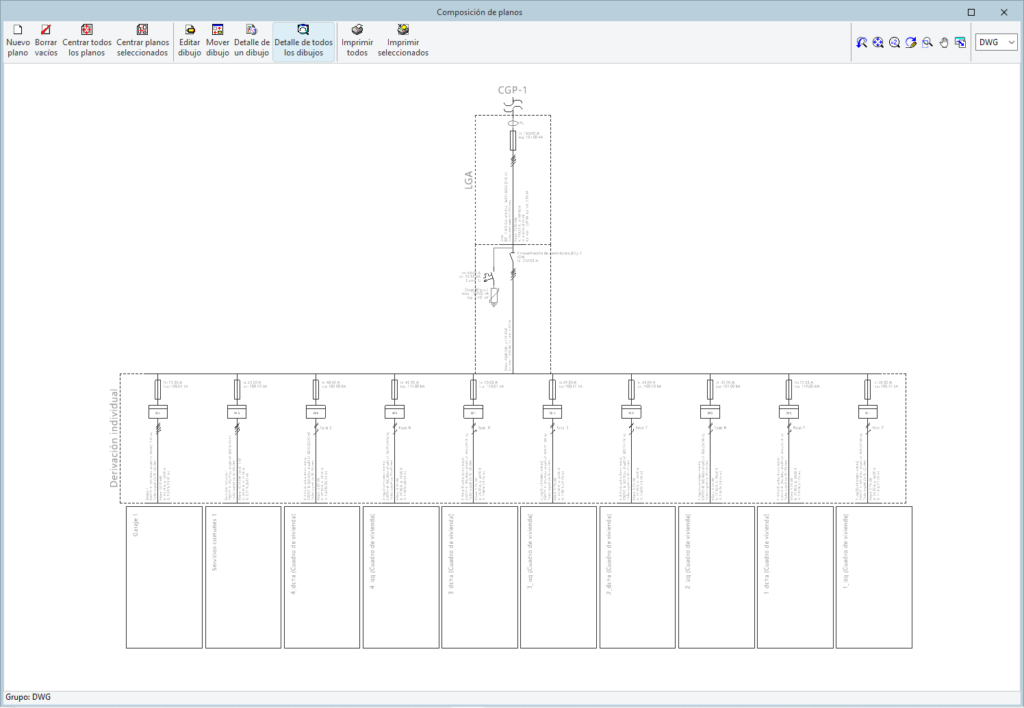The height and width of the screenshot is (708, 1024).
Task: Click the window switch icon beside pan
Action: tap(960, 42)
